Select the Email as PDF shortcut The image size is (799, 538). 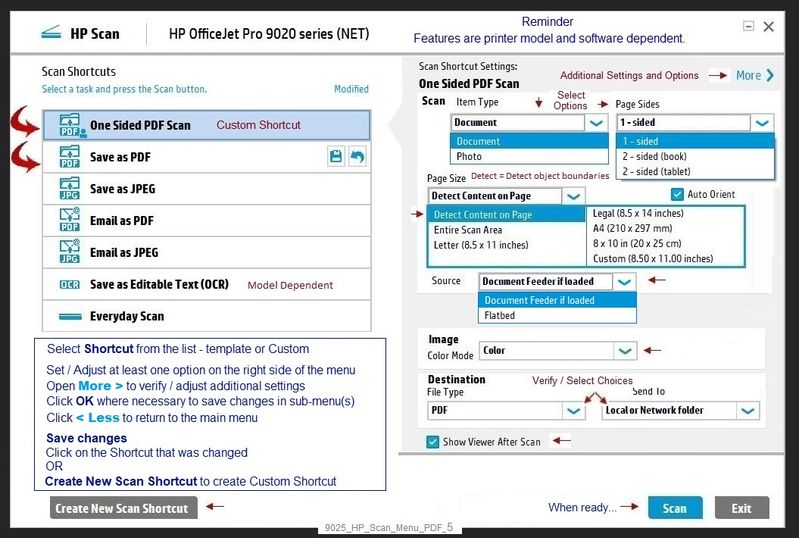206,221
